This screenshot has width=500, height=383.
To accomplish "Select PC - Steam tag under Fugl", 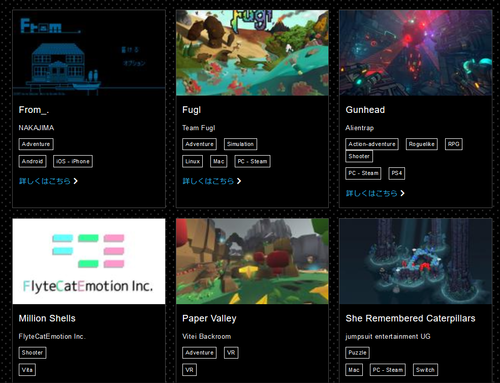I will [x=252, y=161].
